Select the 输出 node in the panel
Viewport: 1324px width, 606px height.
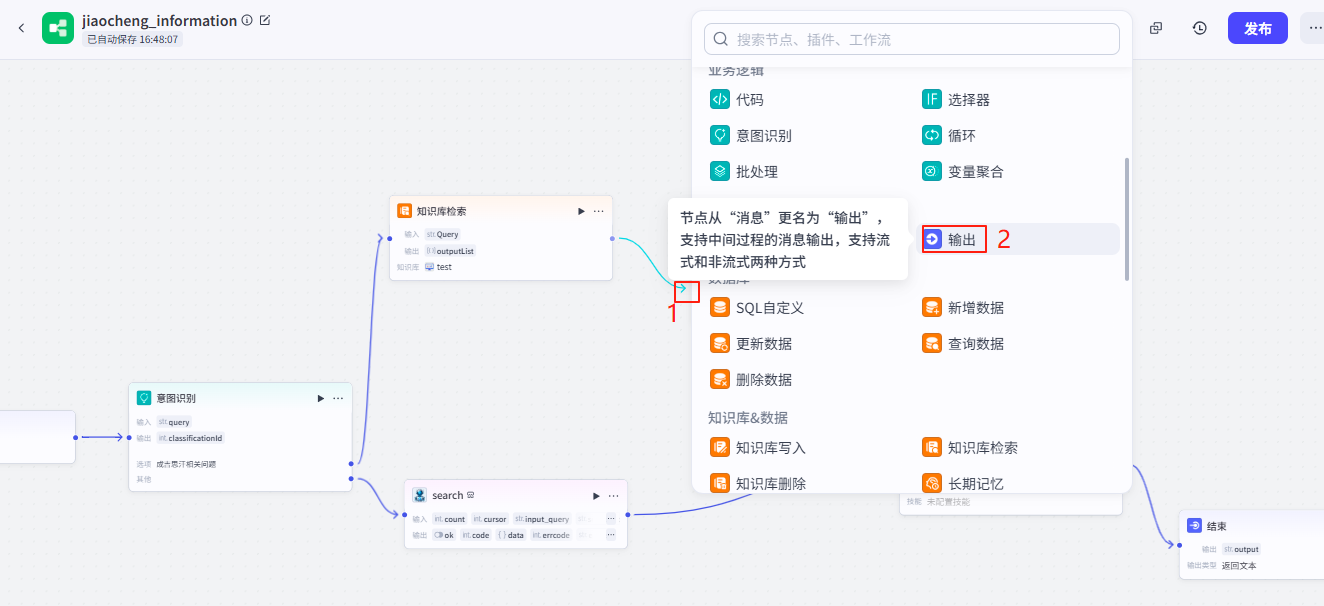pyautogui.click(x=1018, y=239)
